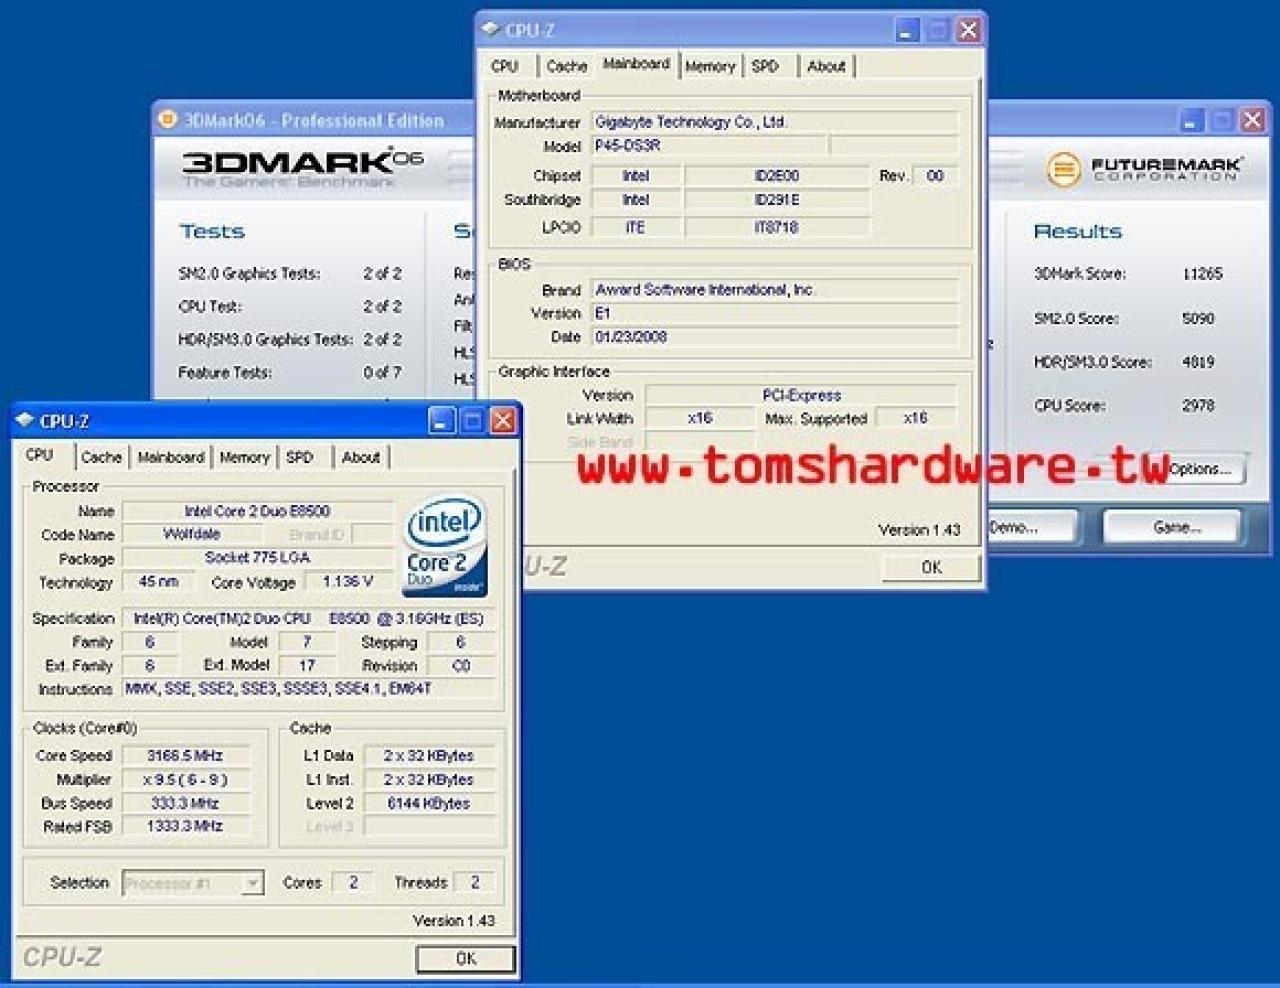Click the 45 nm technology value

pyautogui.click(x=160, y=581)
